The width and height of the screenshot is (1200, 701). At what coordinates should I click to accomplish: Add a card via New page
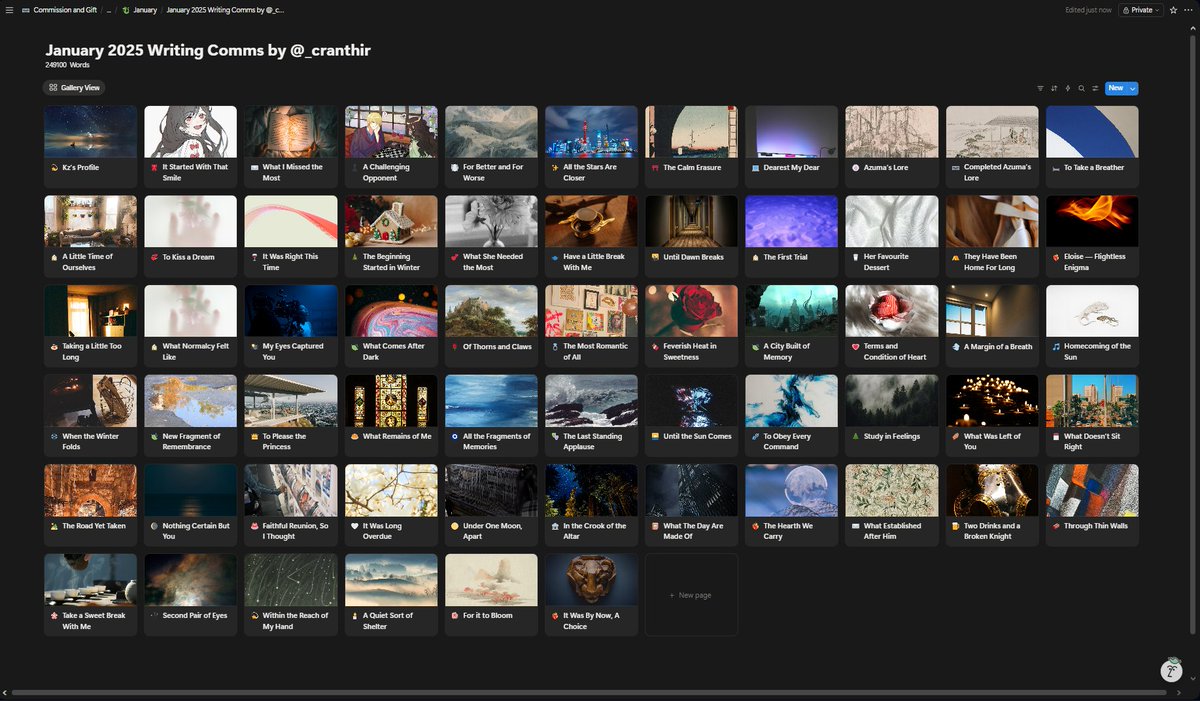[x=691, y=595]
